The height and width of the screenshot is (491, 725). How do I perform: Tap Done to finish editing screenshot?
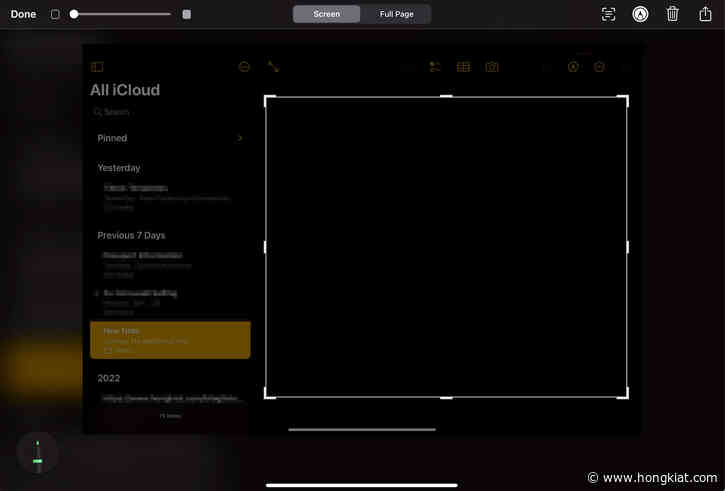[x=23, y=14]
